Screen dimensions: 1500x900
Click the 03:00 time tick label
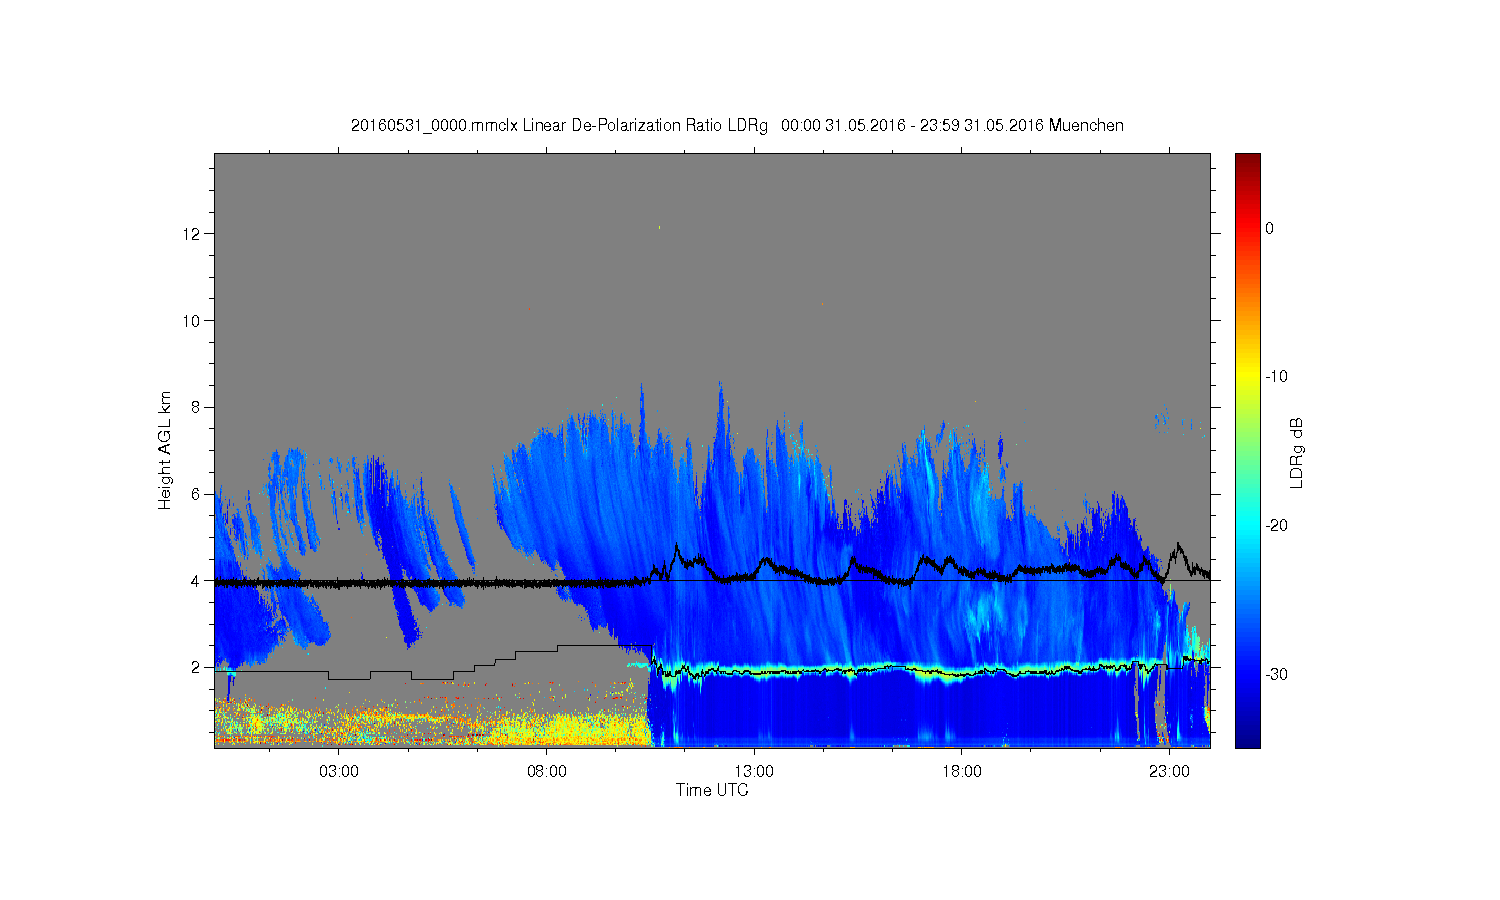(x=338, y=772)
